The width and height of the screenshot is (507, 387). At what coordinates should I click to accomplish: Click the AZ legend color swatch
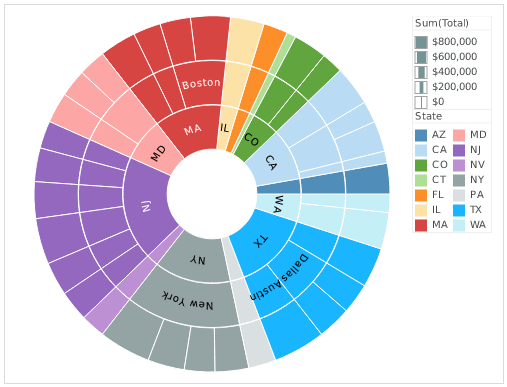pos(421,135)
